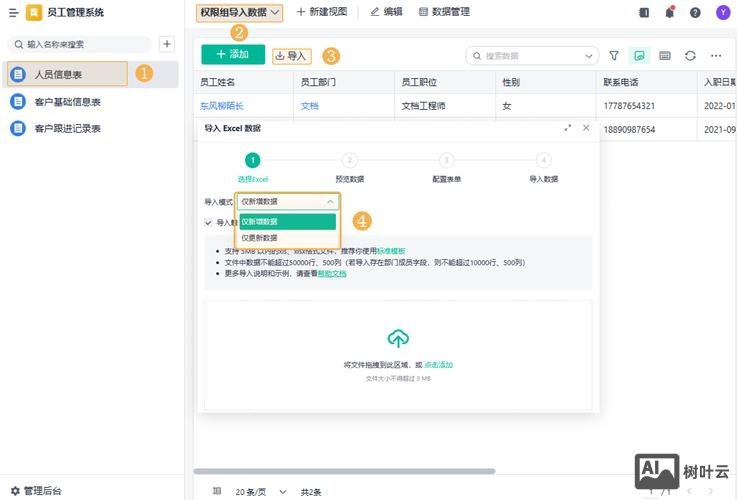Open 管理后台 settings via the gear icon
This screenshot has width=737, height=500.
15,491
